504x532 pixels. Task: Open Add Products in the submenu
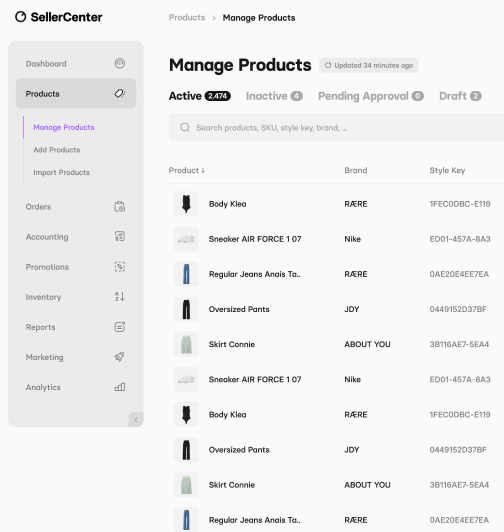click(x=57, y=150)
